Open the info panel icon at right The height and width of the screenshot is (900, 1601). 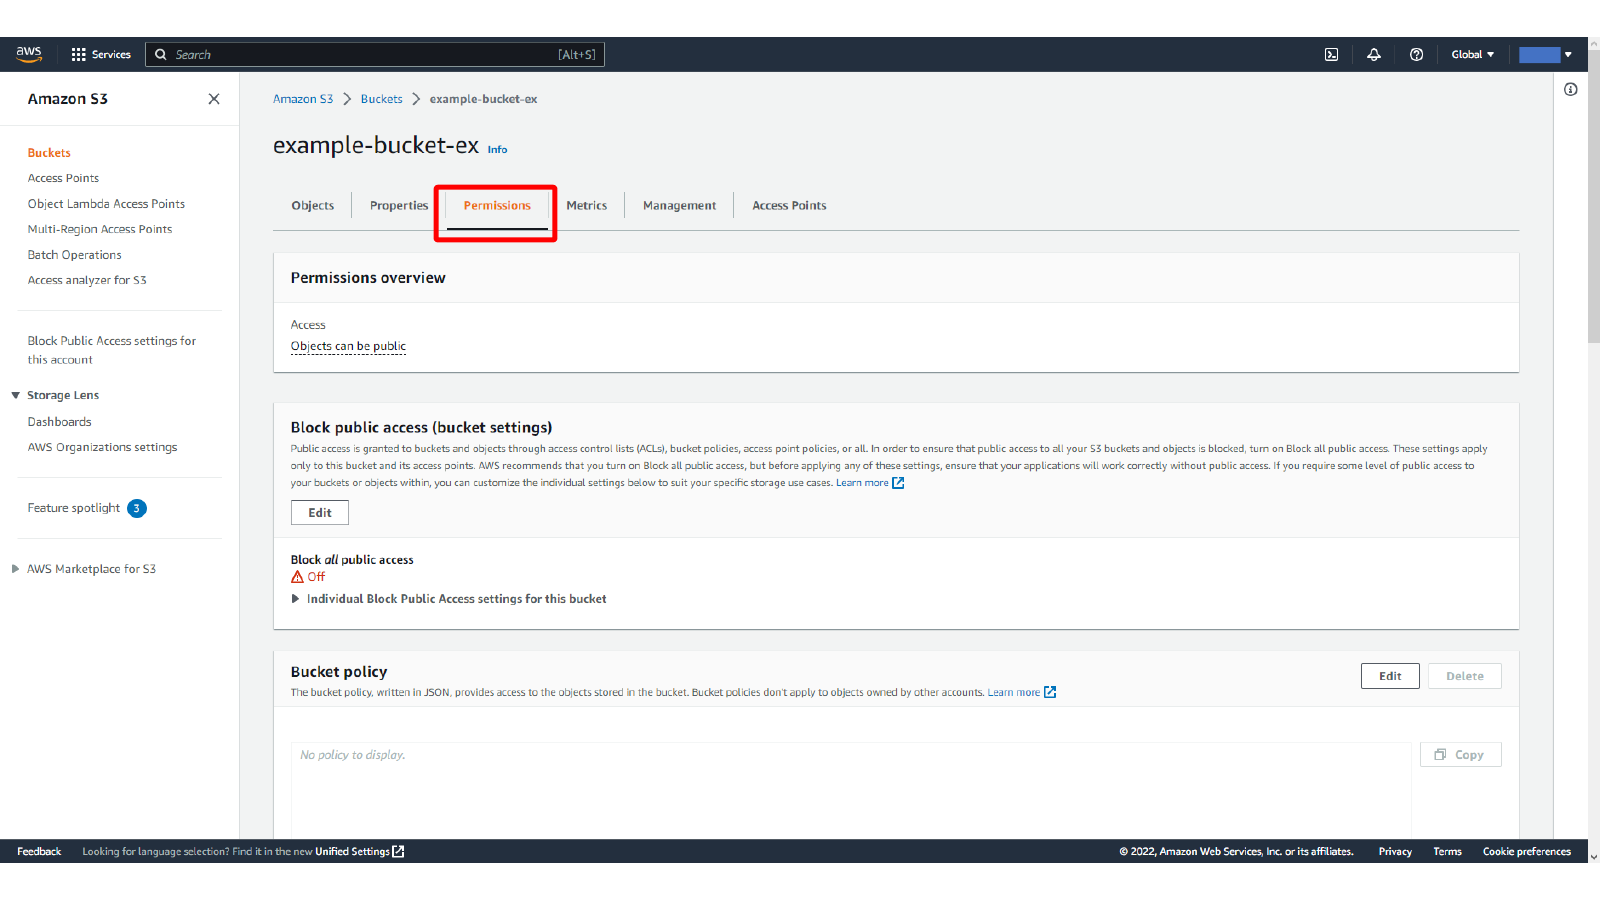(1571, 90)
